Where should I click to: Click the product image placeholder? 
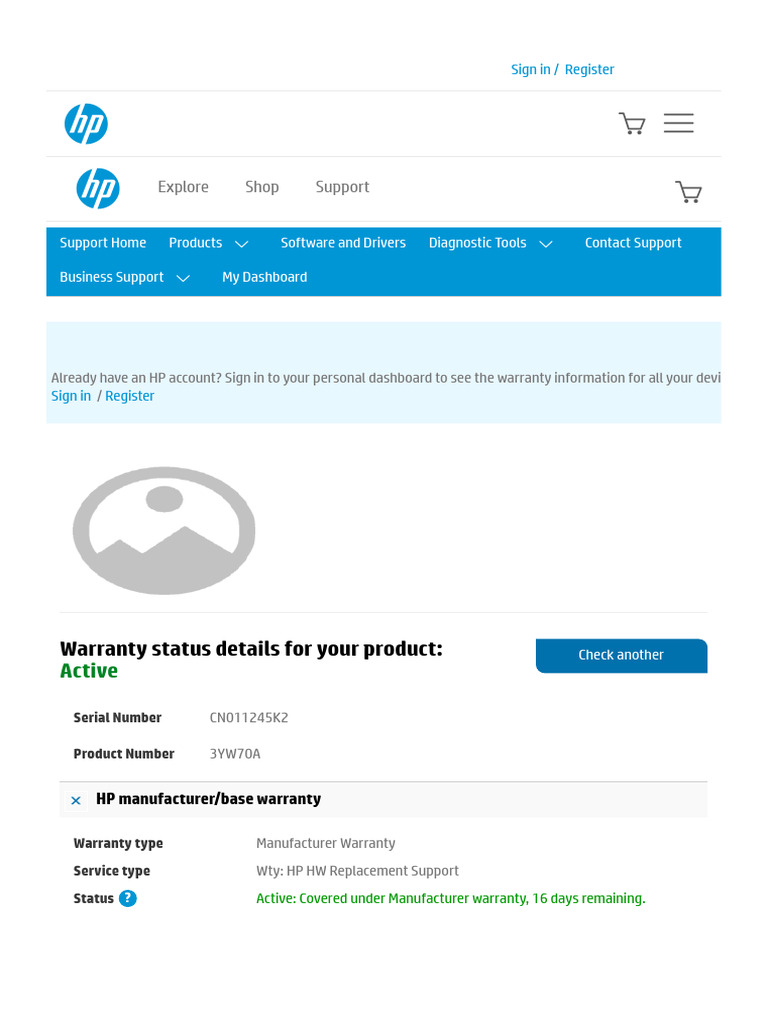(164, 530)
